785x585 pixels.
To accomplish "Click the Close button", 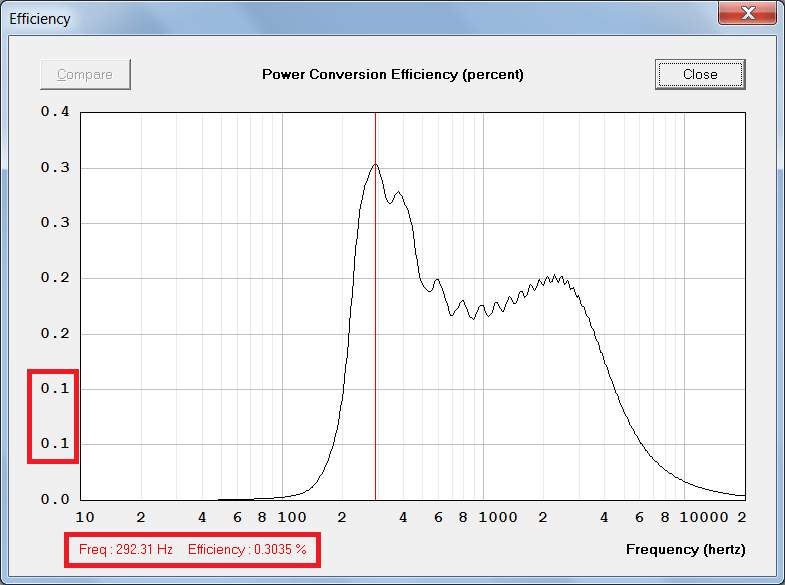I will pyautogui.click(x=700, y=74).
